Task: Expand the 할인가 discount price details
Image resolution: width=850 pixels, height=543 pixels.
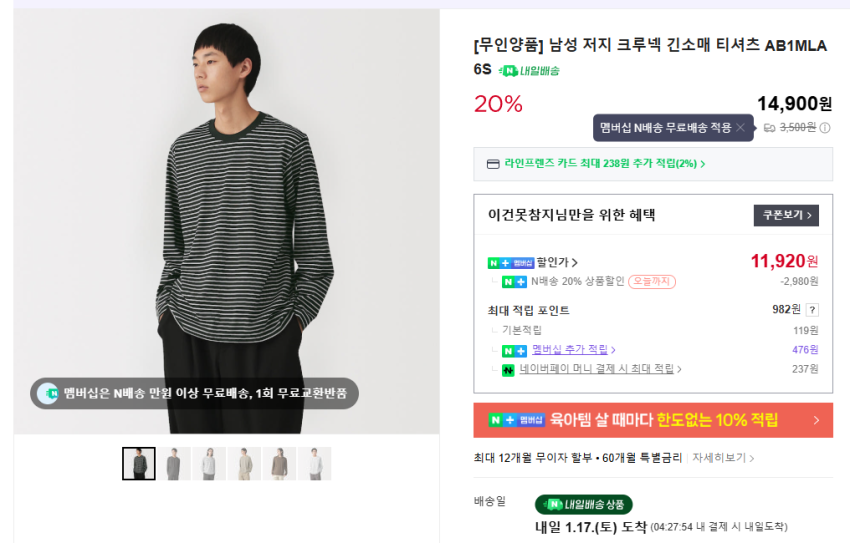Action: point(557,263)
